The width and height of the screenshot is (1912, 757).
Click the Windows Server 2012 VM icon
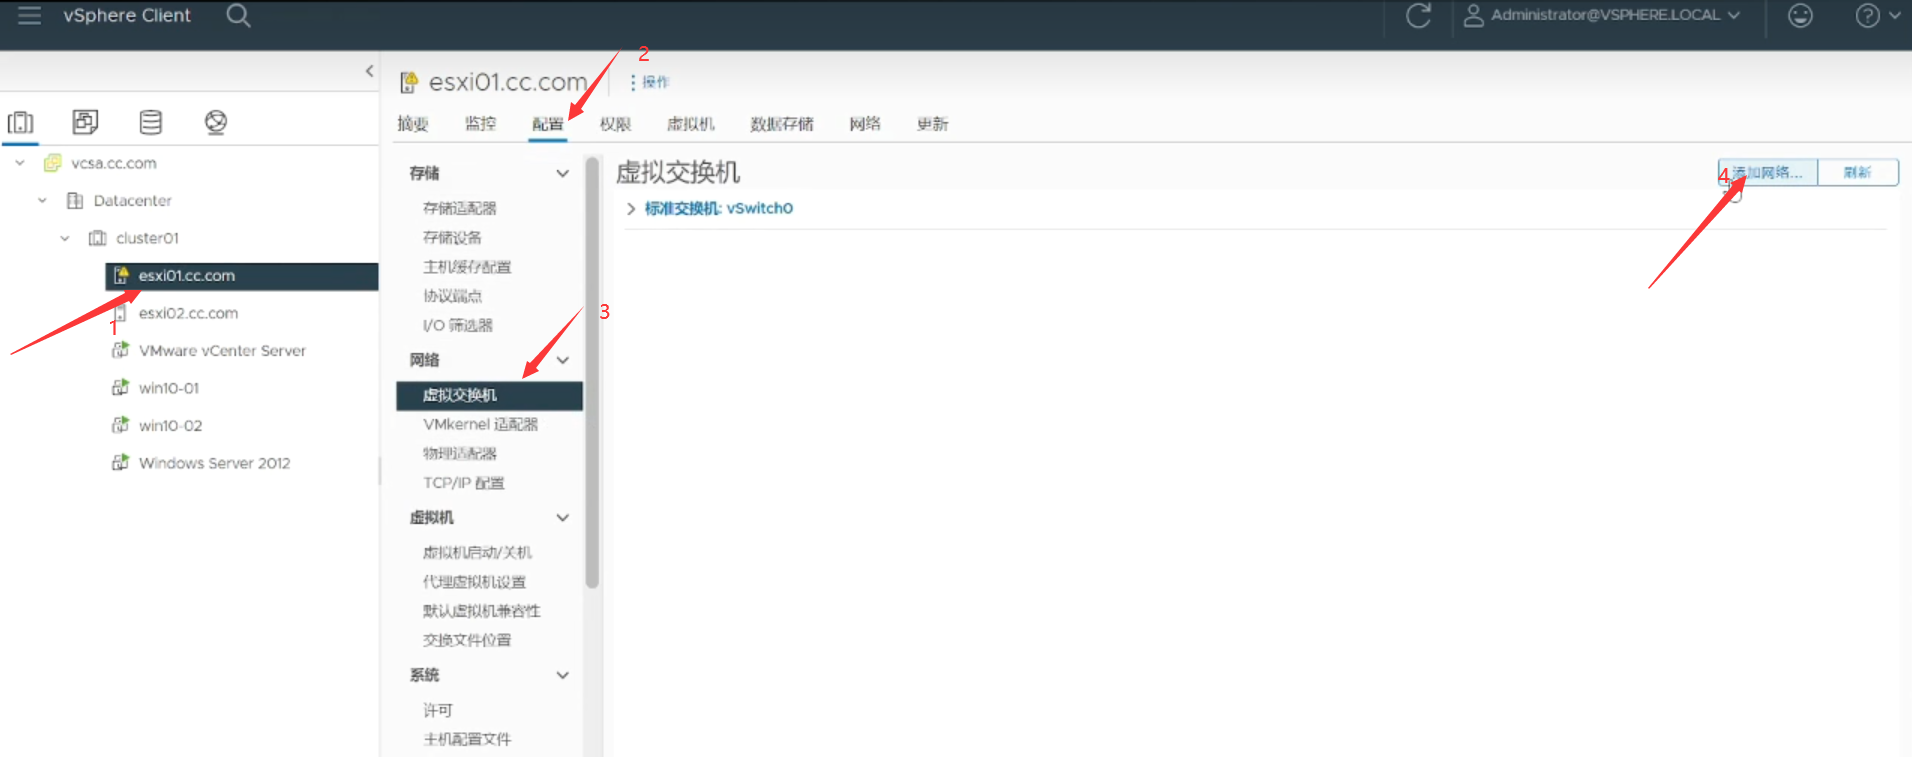(120, 463)
